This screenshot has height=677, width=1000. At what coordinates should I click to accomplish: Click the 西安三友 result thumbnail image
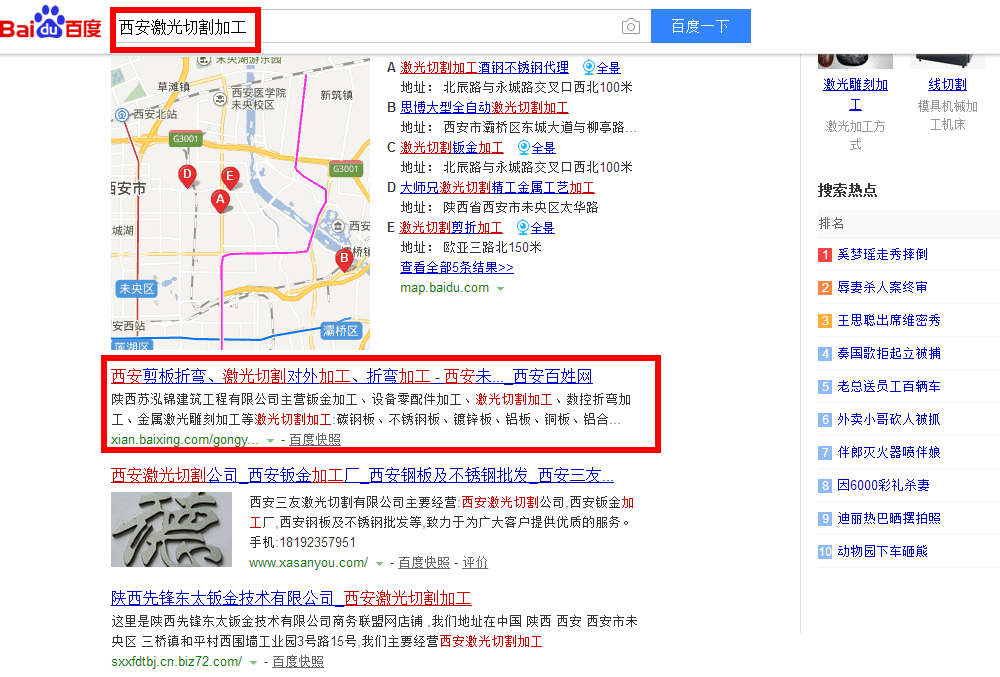tap(171, 530)
